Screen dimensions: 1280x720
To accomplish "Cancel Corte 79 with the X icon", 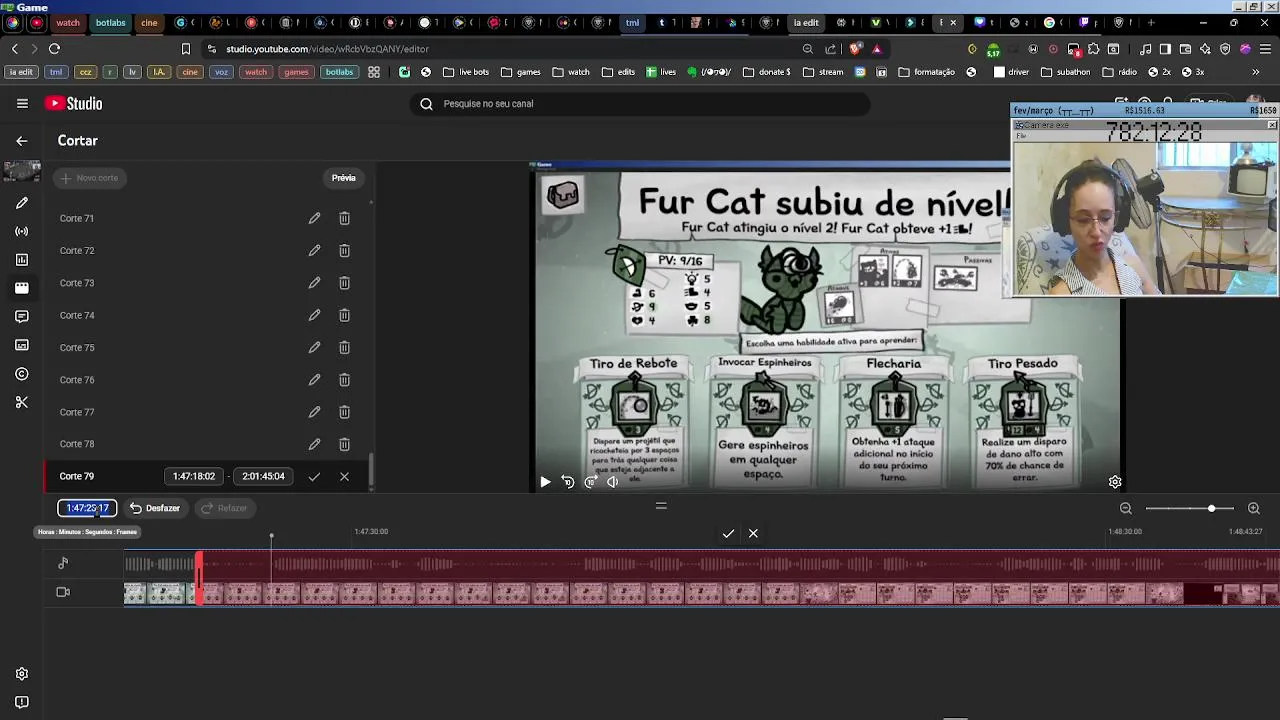I will click(x=344, y=477).
